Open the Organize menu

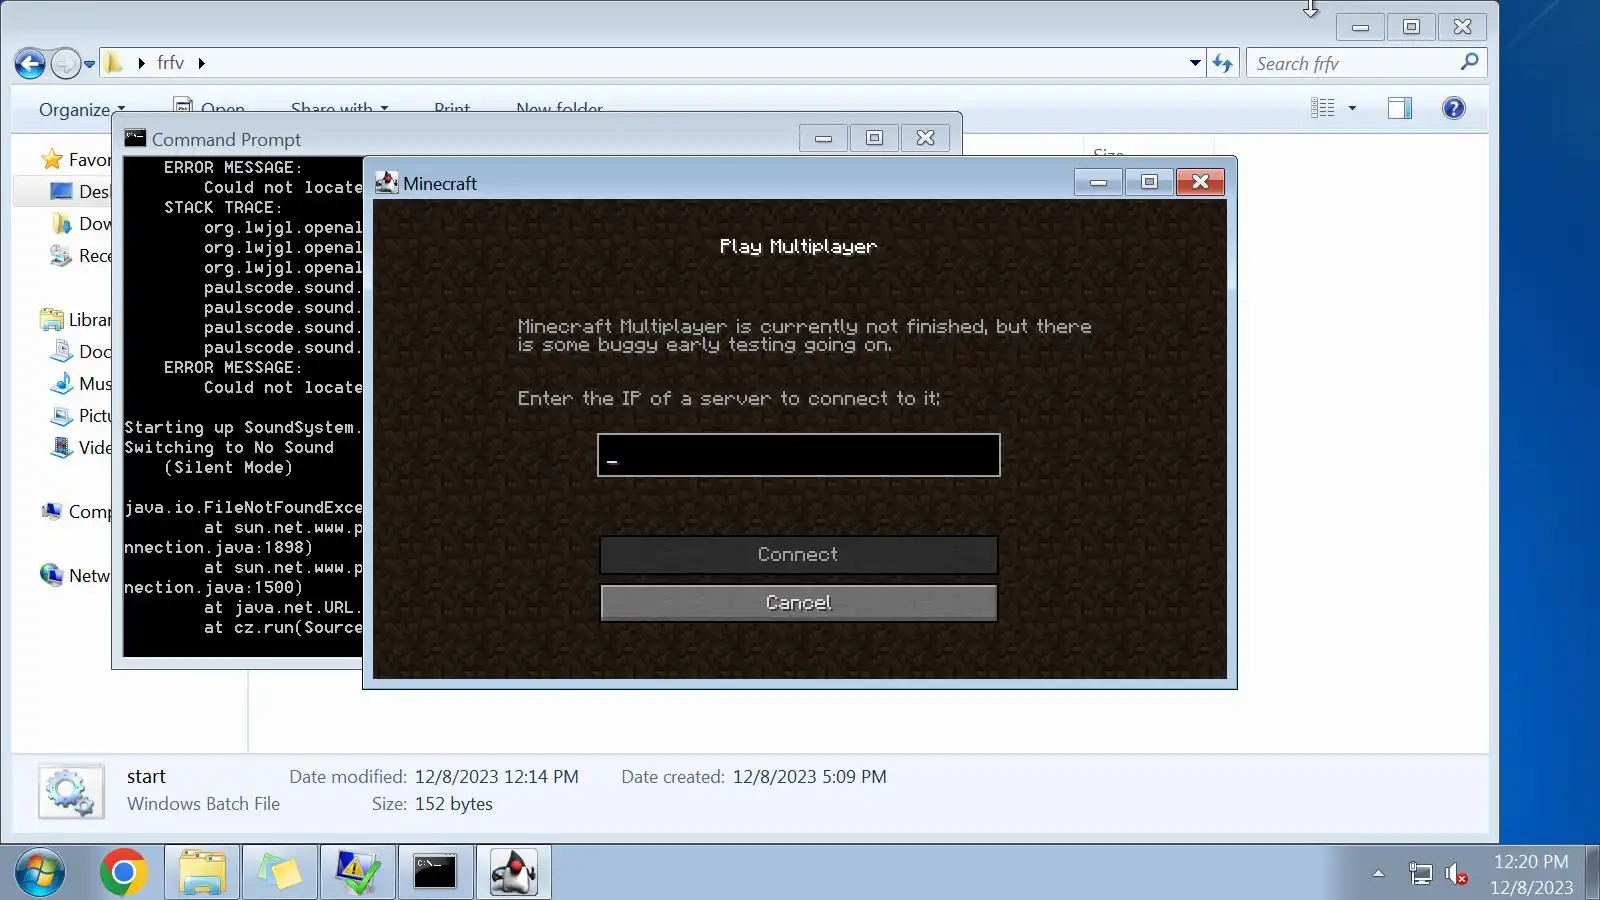pyautogui.click(x=82, y=109)
